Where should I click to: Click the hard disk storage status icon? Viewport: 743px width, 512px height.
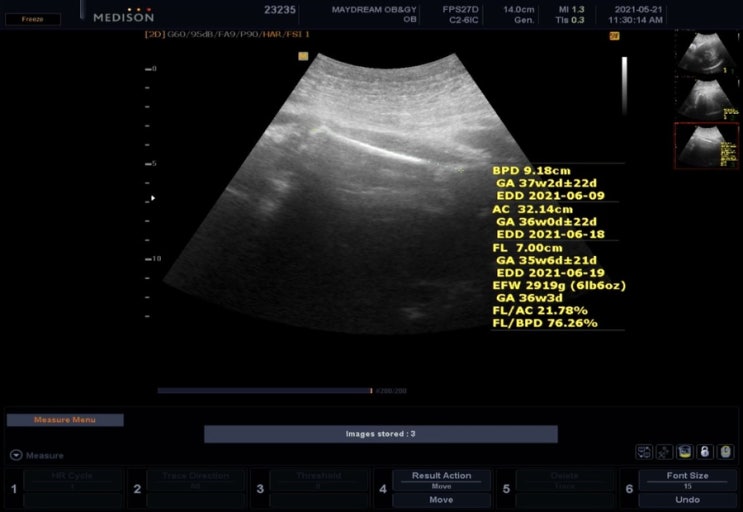pos(685,452)
